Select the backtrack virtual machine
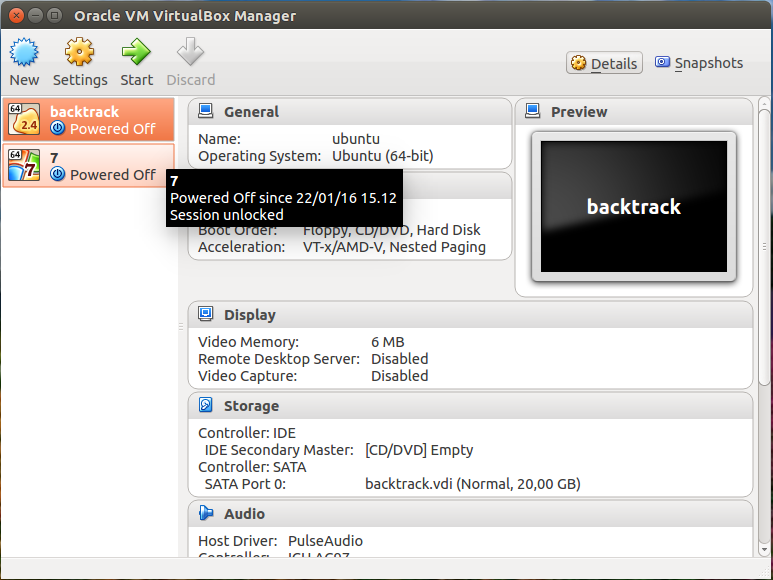The height and width of the screenshot is (580, 773). point(88,120)
